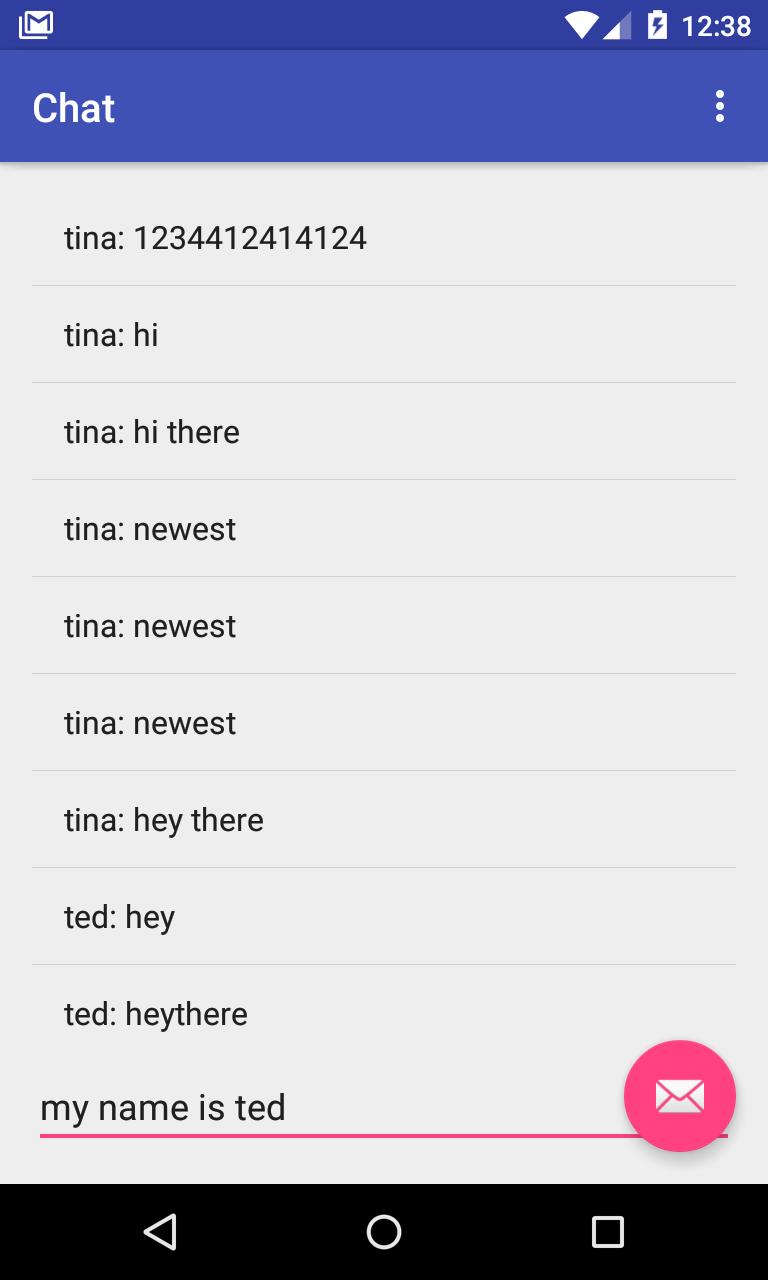Open recent apps square button
The width and height of the screenshot is (768, 1280).
coord(608,1232)
